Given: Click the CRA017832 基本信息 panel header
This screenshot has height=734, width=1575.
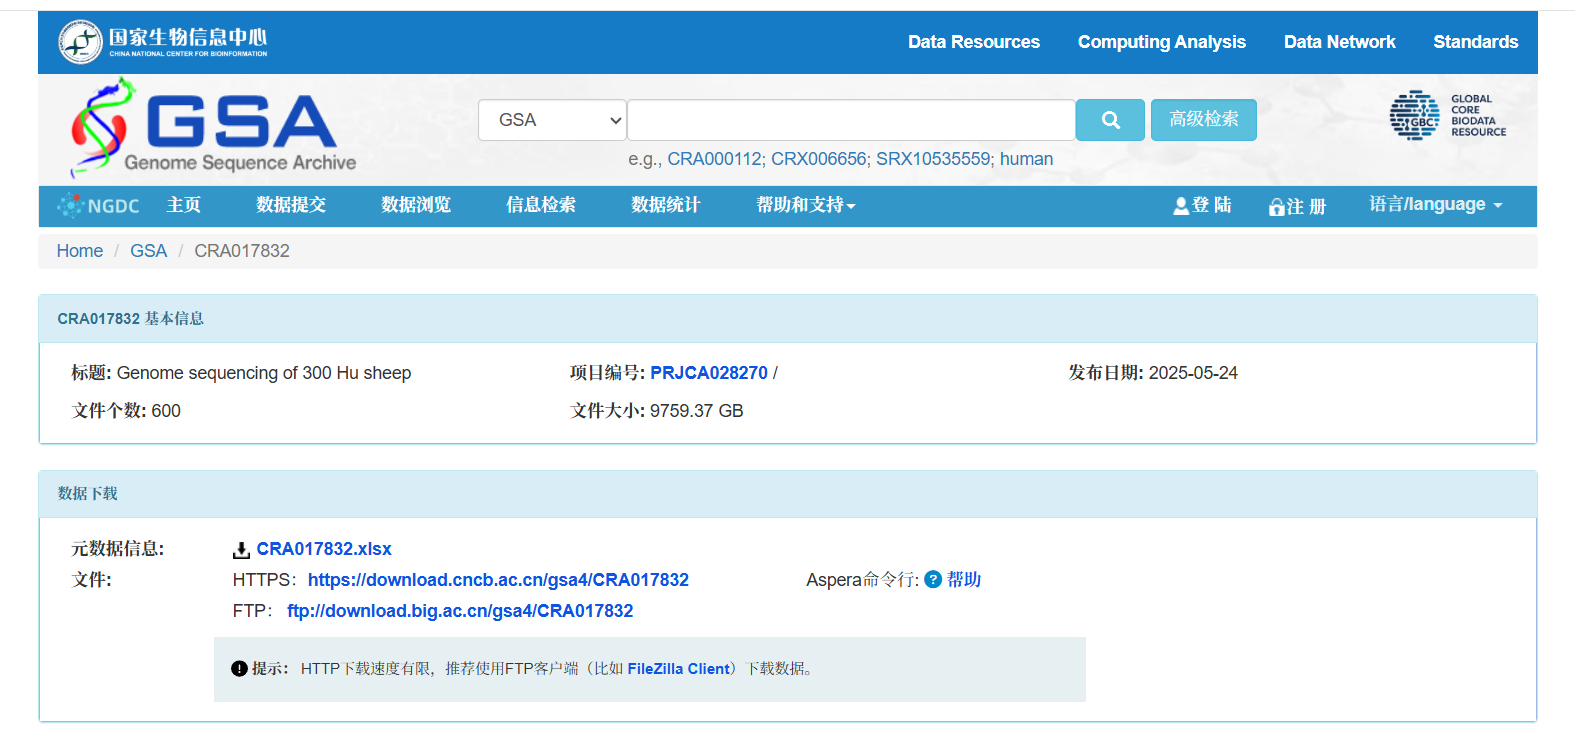Looking at the screenshot, I should [x=787, y=319].
